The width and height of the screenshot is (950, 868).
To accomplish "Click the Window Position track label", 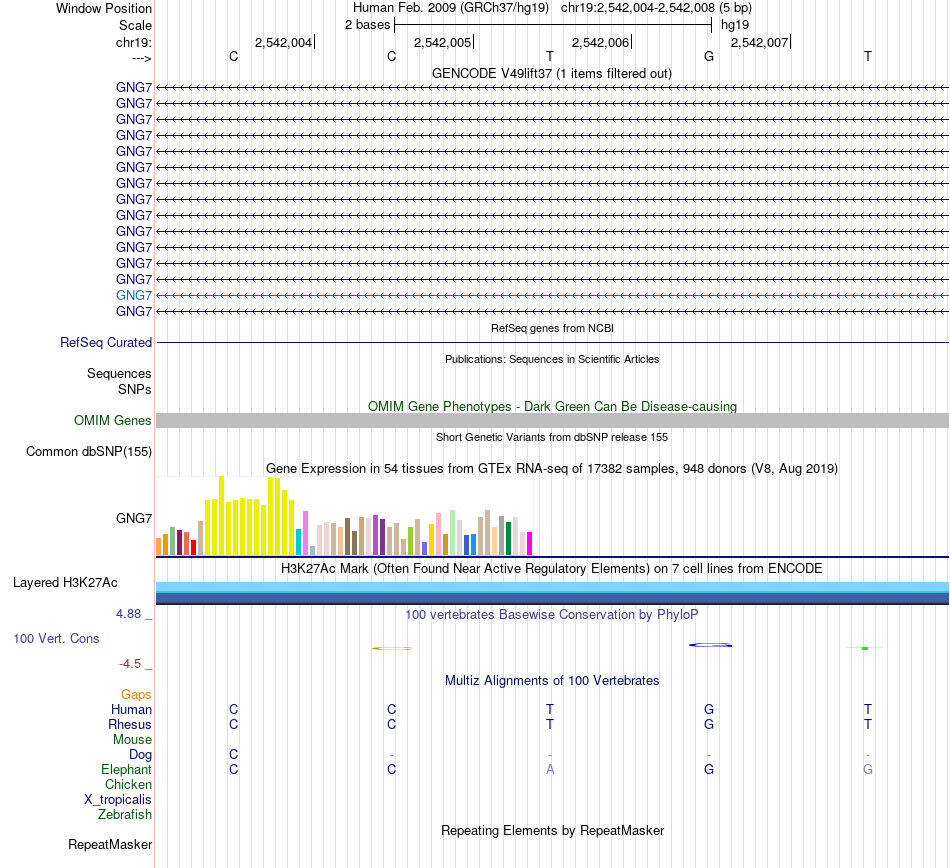I will 104,8.
